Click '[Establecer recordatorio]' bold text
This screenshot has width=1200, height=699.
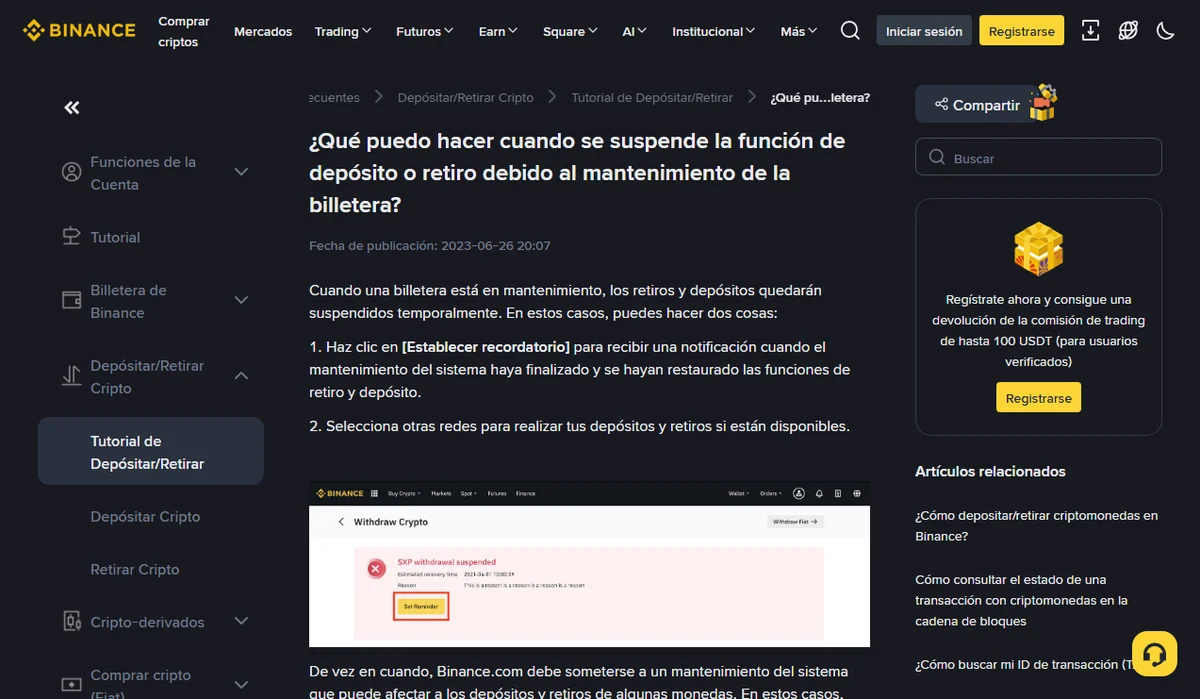[x=486, y=347]
